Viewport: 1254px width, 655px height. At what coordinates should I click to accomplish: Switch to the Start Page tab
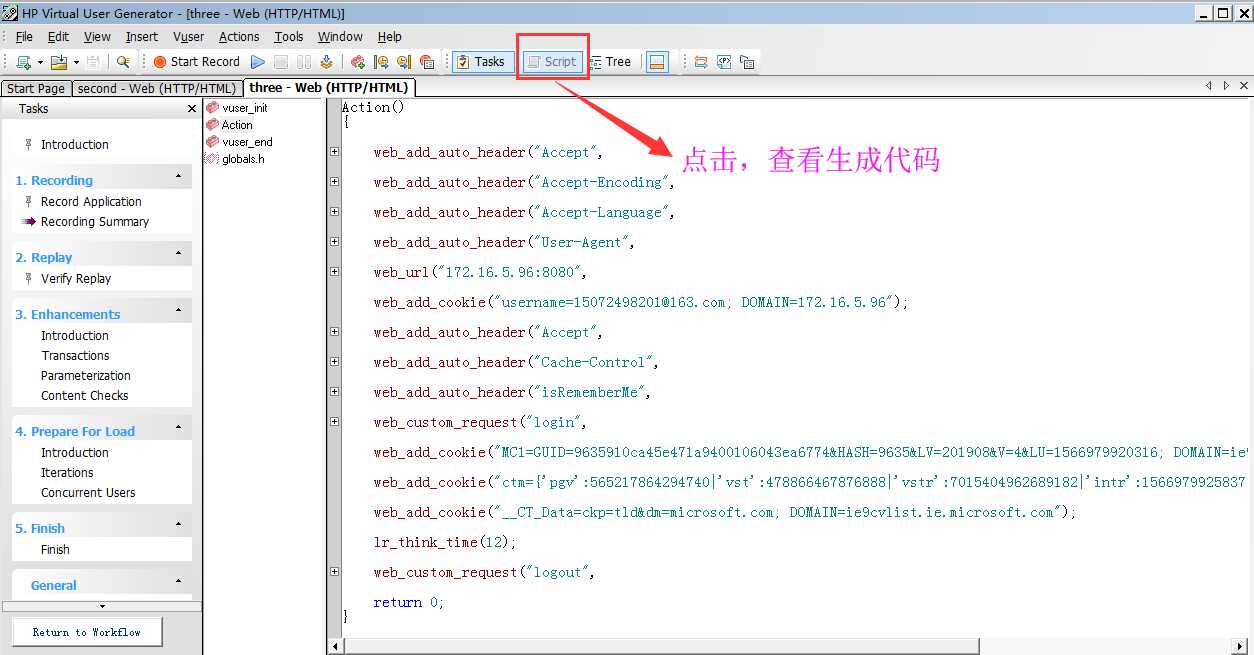(36, 89)
